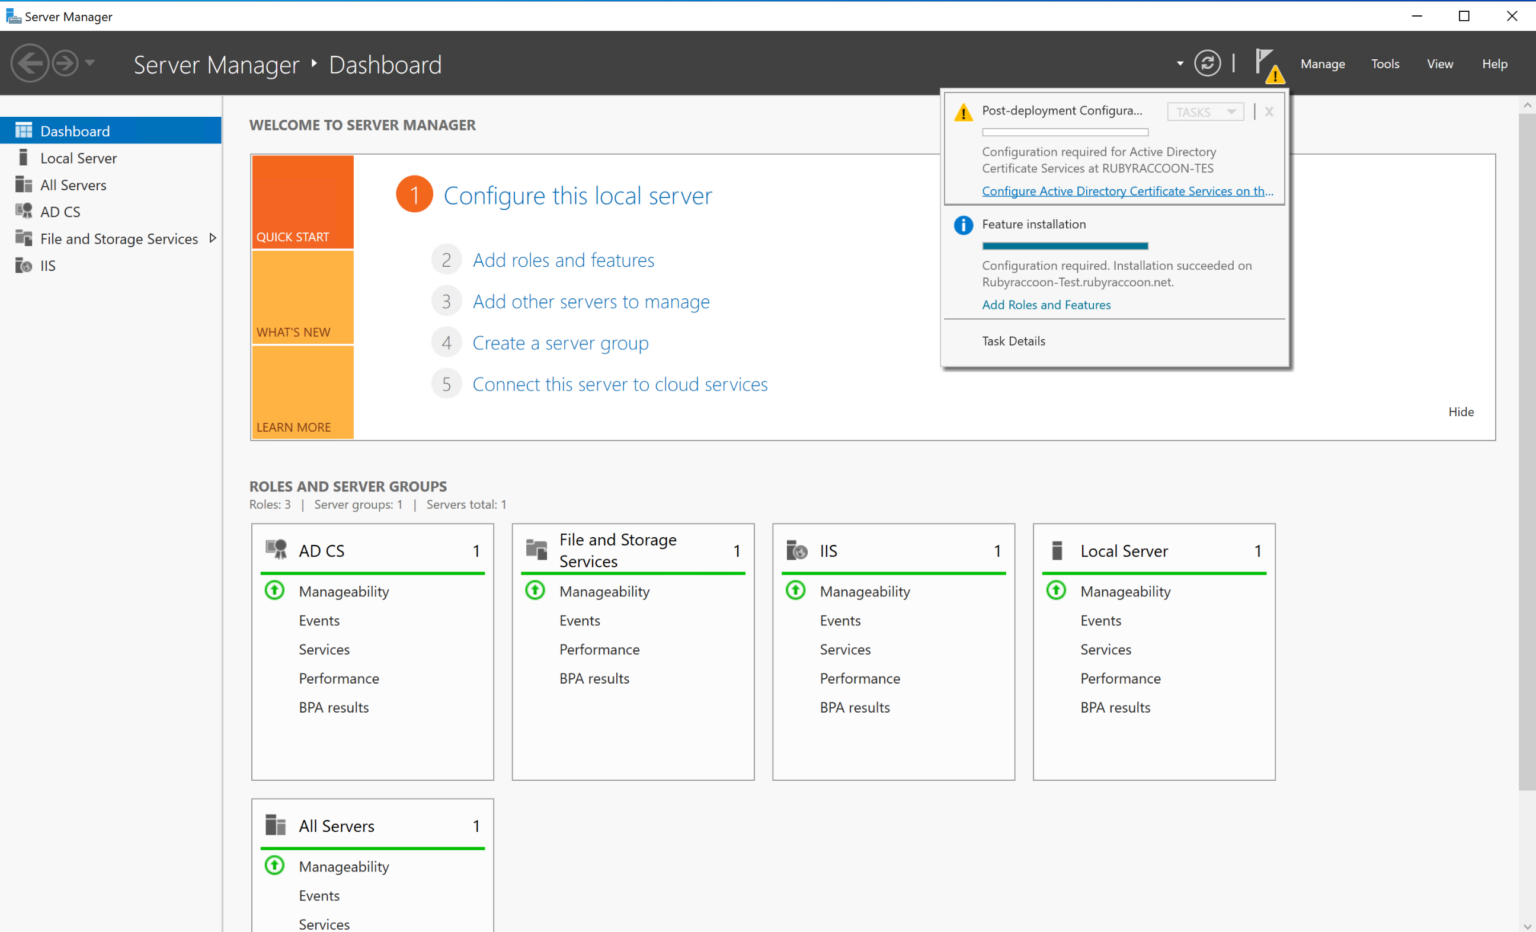Open the navigation history dropdown arrow
Screen dimensions: 1536x932
pos(90,63)
